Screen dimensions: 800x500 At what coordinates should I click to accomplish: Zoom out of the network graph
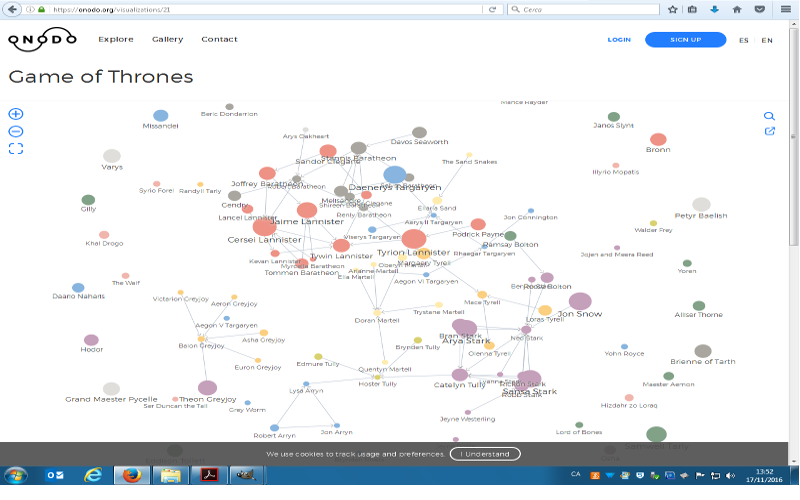pyautogui.click(x=15, y=131)
